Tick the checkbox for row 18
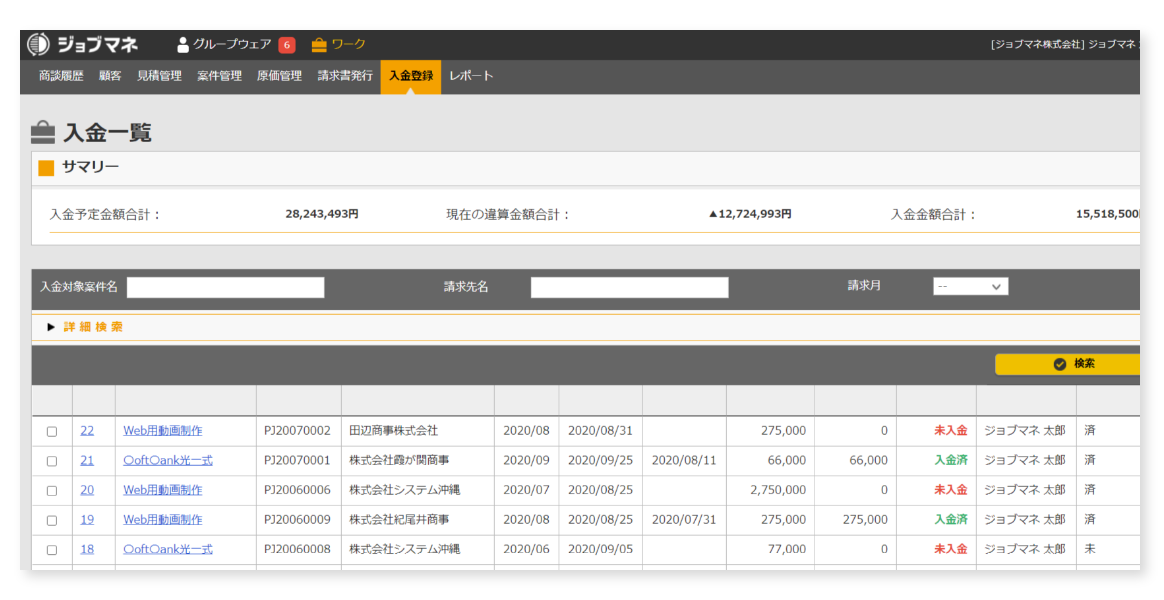The image size is (1164, 600). click(52, 550)
